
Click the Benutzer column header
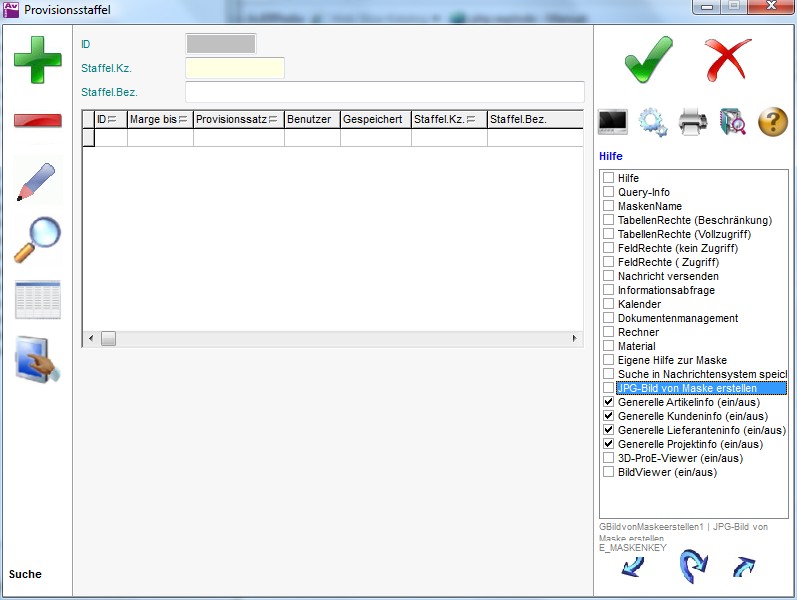click(x=312, y=119)
